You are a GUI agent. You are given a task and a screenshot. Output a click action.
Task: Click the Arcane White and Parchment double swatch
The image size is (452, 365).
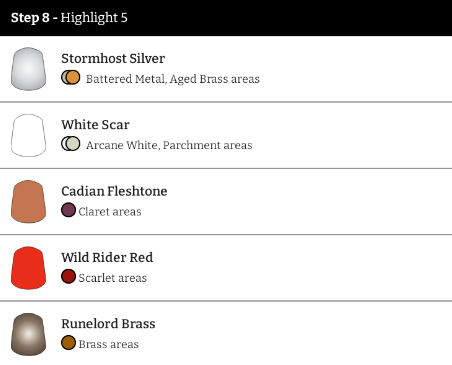pyautogui.click(x=71, y=144)
